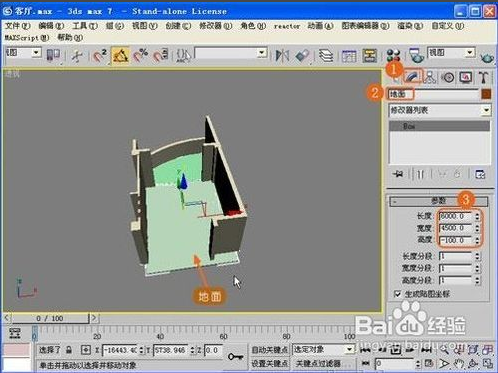Toggle the selection lock icon
Screen dimensions: 498x373
69,350
